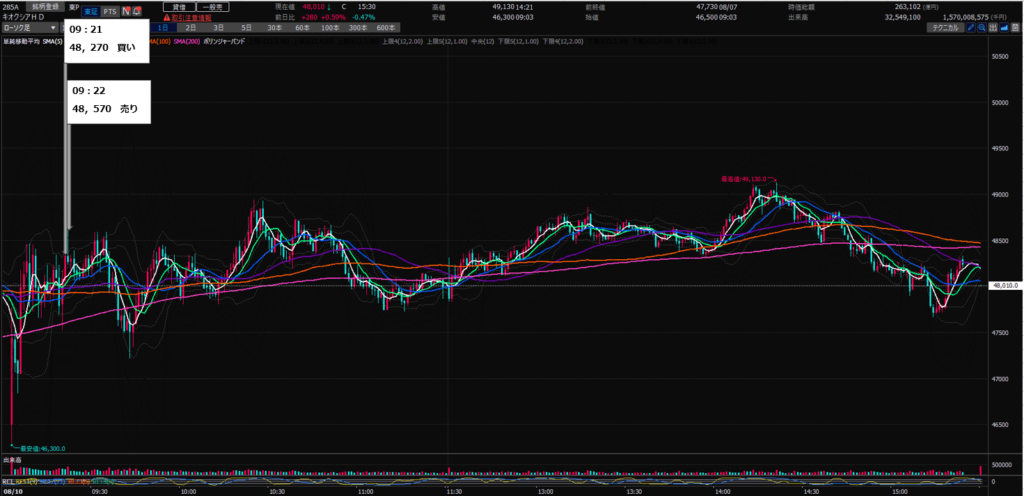The height and width of the screenshot is (496, 1024).
Task: Select the 30本 bar count tab
Action: [x=274, y=28]
